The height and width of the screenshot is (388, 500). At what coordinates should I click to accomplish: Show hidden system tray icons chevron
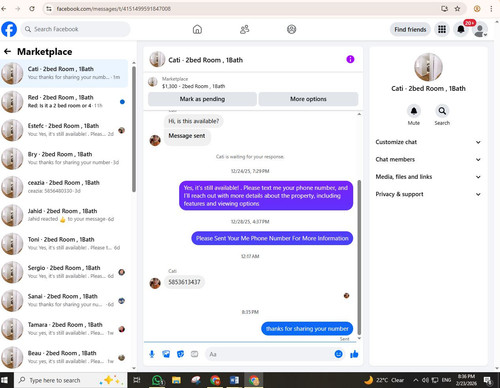click(416, 380)
